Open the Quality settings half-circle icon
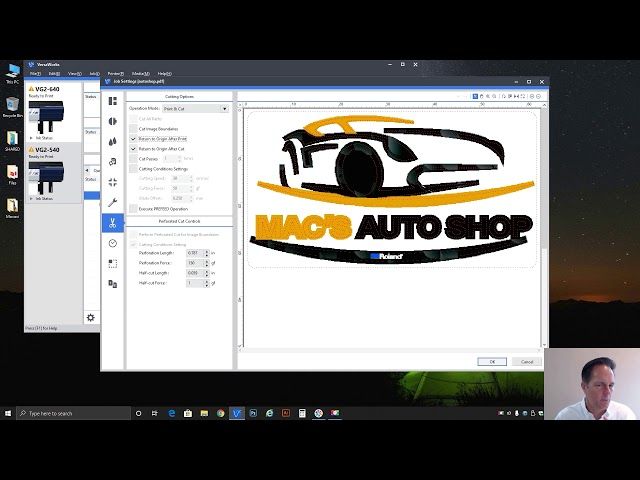 [x=113, y=121]
